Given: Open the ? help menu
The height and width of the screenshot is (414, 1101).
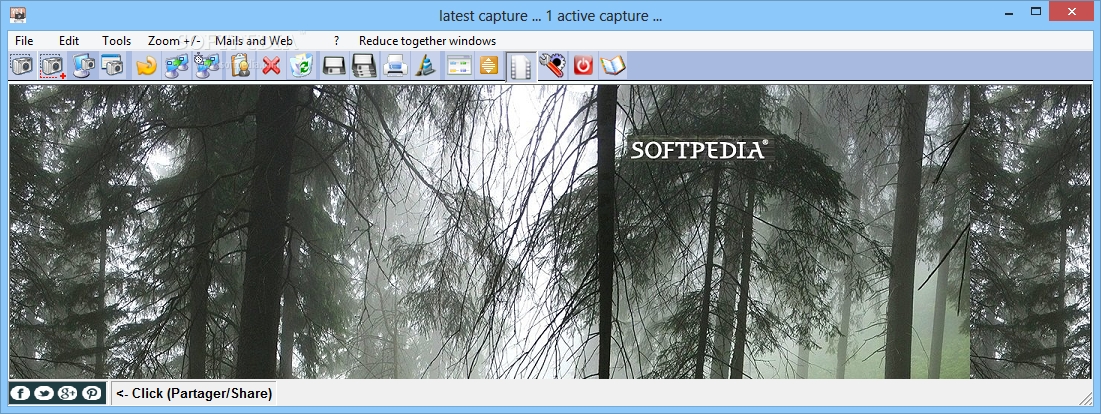Looking at the screenshot, I should click(x=336, y=41).
